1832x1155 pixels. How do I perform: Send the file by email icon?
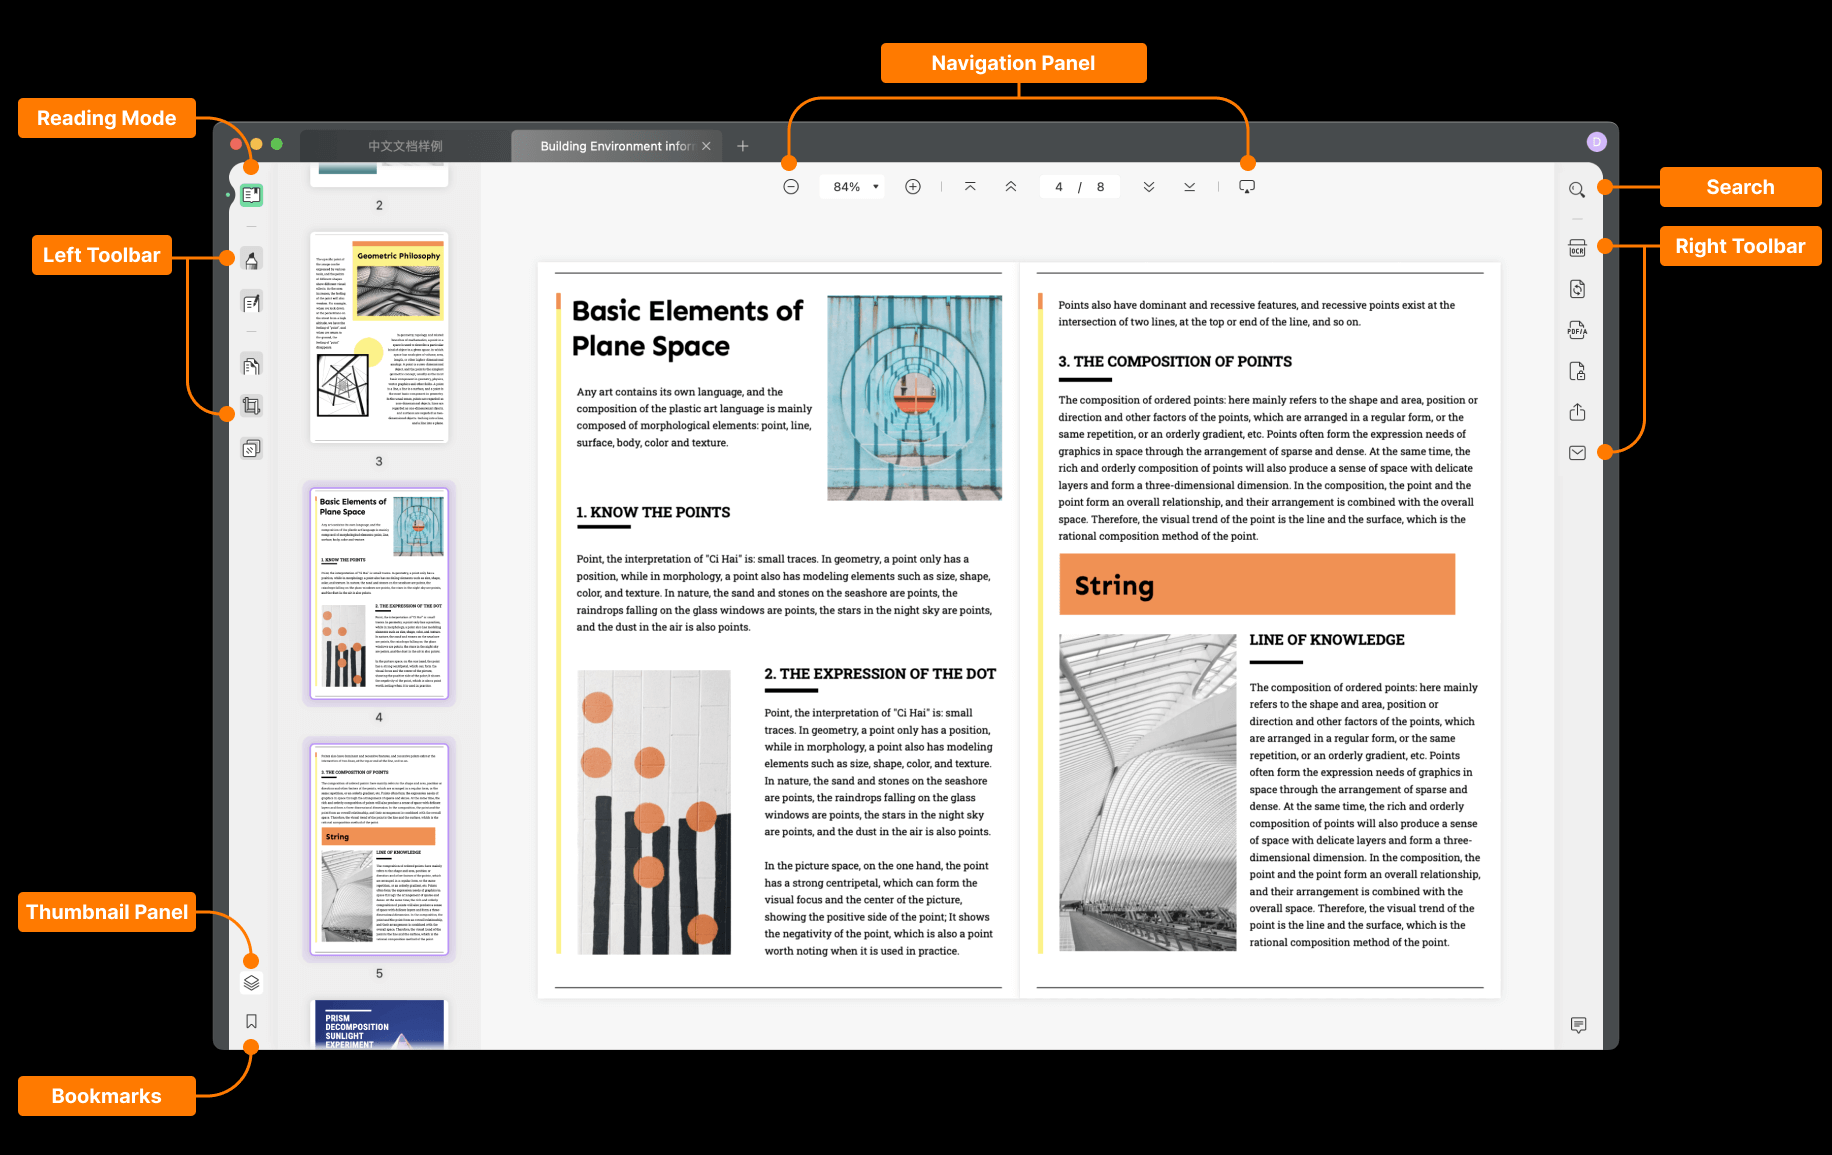(x=1577, y=453)
